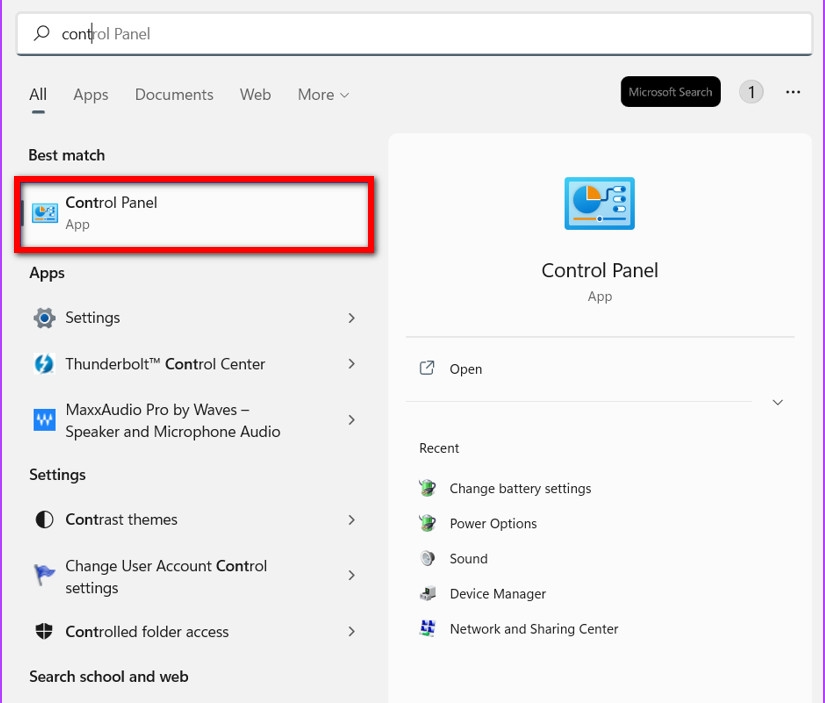The height and width of the screenshot is (703, 825).
Task: Click the Settings gear icon
Action: point(44,317)
